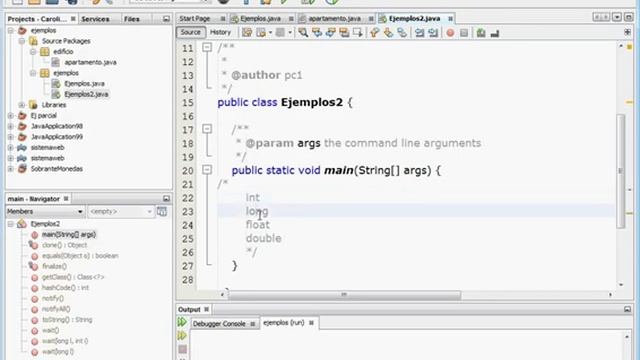Expand the JavaApplication98 project
This screenshot has height=360, width=640.
point(11,126)
